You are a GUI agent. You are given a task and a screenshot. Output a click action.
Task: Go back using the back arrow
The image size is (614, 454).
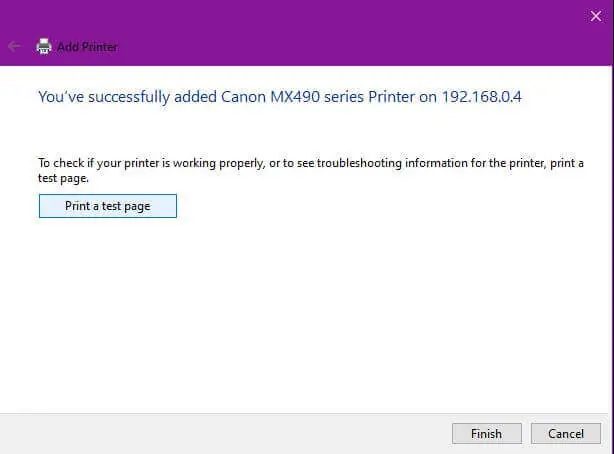pos(14,47)
